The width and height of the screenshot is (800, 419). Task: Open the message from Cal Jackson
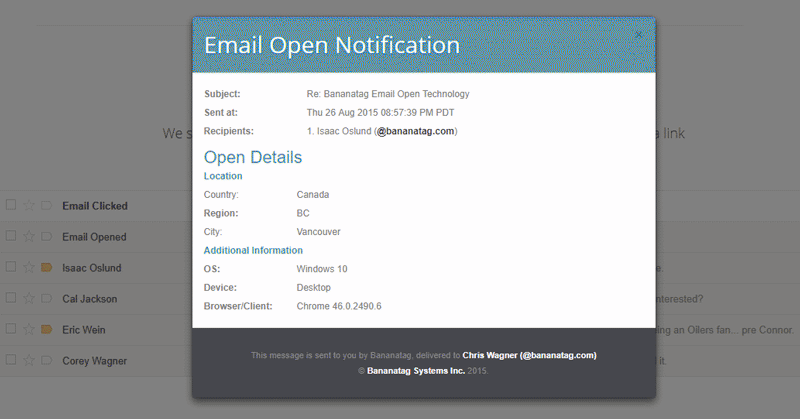[x=90, y=299]
